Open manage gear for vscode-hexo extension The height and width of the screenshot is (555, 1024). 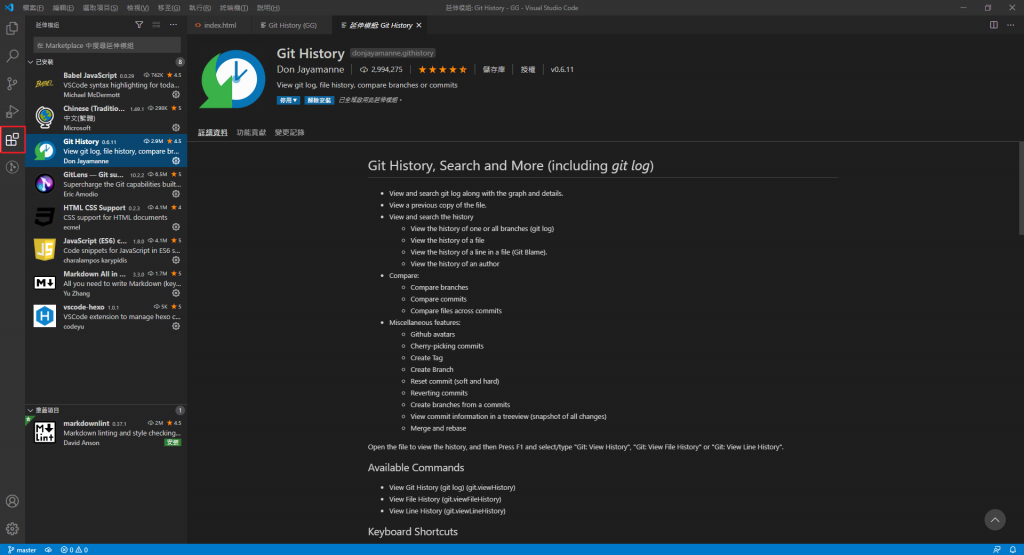[176, 326]
